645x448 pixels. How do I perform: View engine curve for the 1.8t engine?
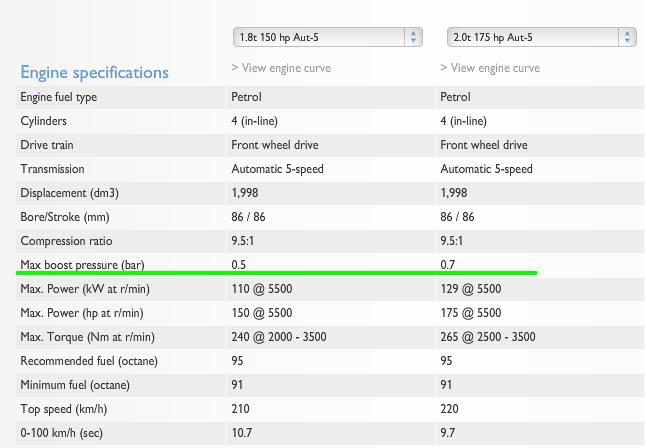click(x=281, y=69)
